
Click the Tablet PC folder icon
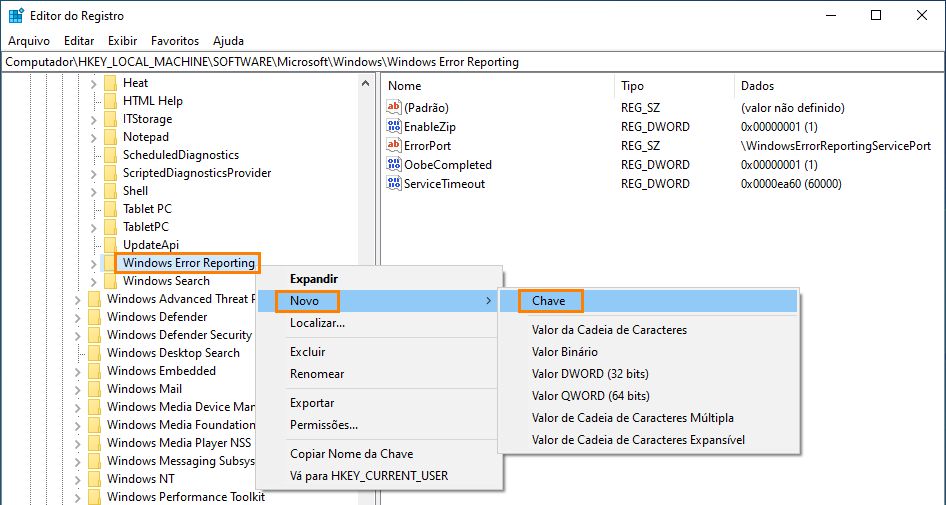point(110,209)
